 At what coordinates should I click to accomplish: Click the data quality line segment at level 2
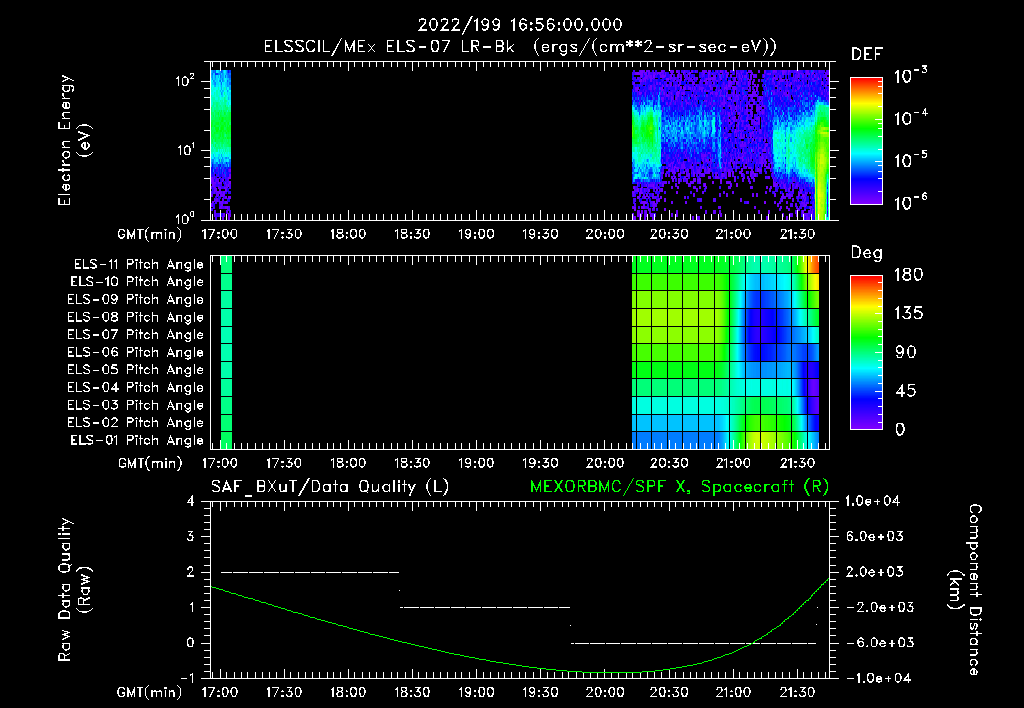point(310,572)
